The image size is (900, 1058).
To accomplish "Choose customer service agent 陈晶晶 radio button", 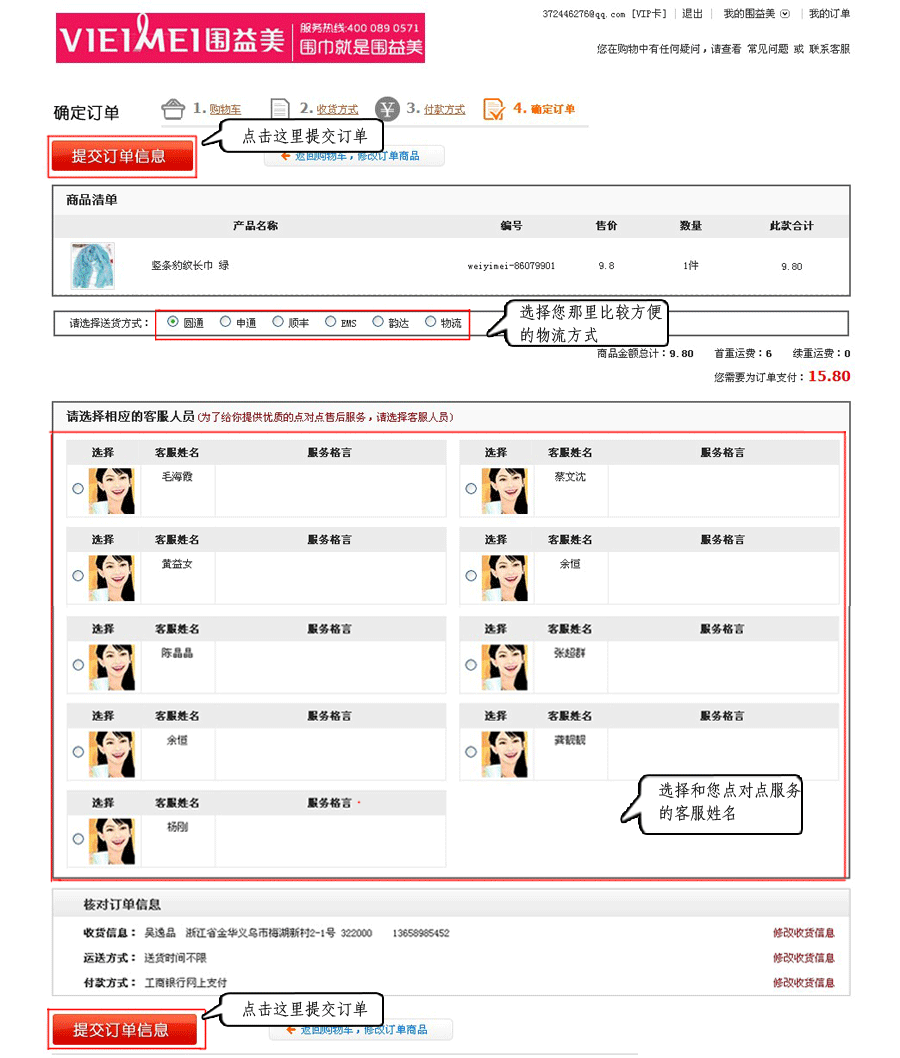I will point(78,665).
